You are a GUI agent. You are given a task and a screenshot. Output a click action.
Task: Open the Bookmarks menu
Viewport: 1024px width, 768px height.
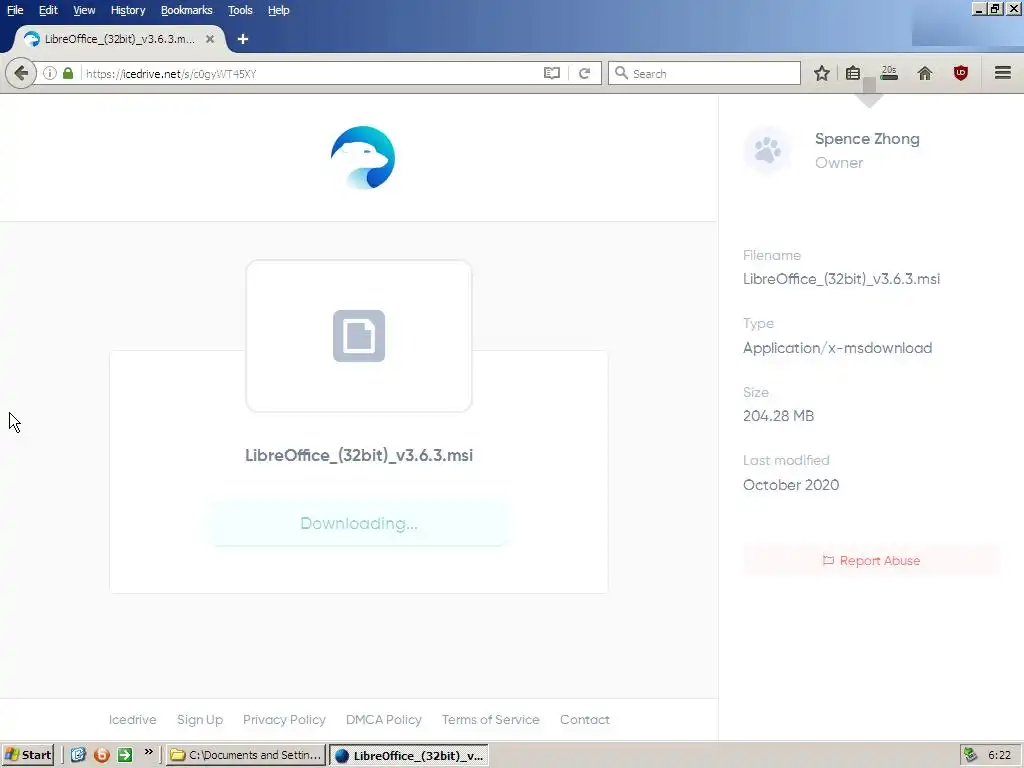pos(187,10)
